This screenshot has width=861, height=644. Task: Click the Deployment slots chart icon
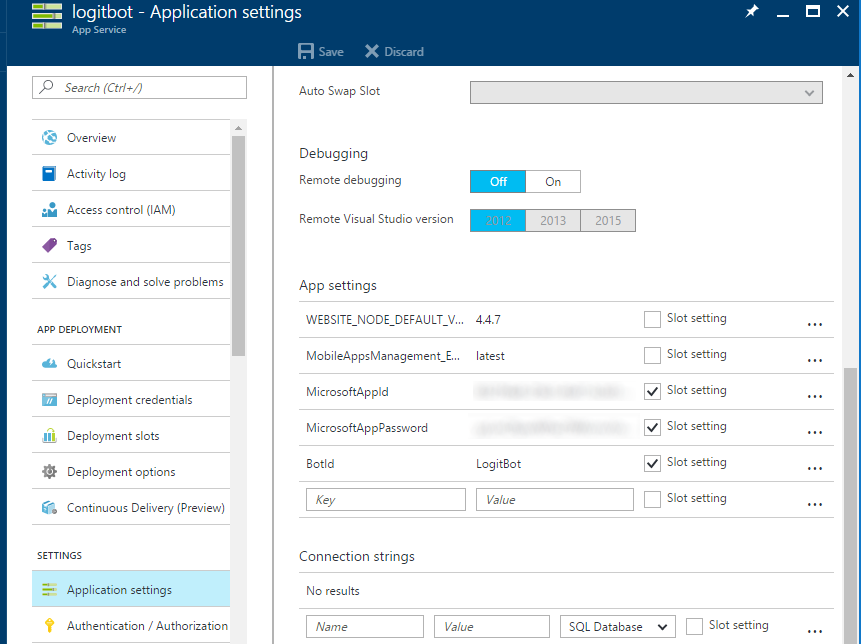pyautogui.click(x=49, y=435)
